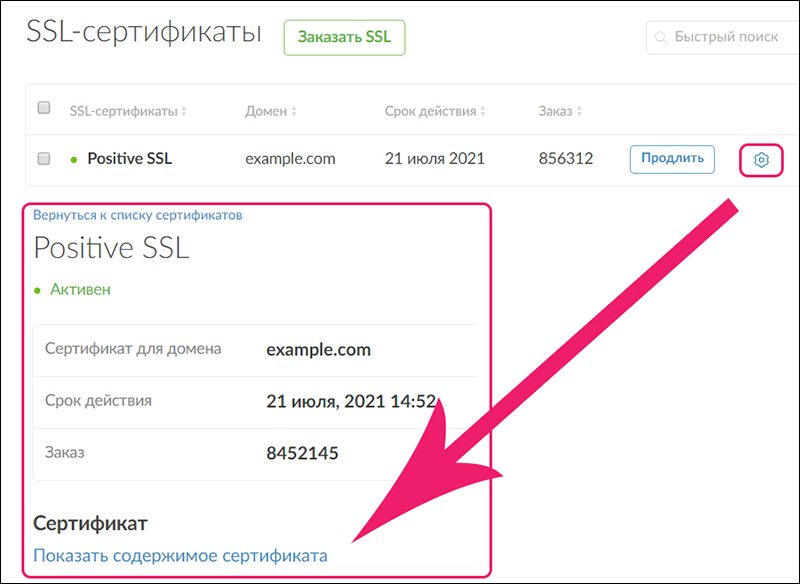This screenshot has width=800, height=584.
Task: Click the 21 июля 2021 expiry date cell
Action: pos(434,158)
